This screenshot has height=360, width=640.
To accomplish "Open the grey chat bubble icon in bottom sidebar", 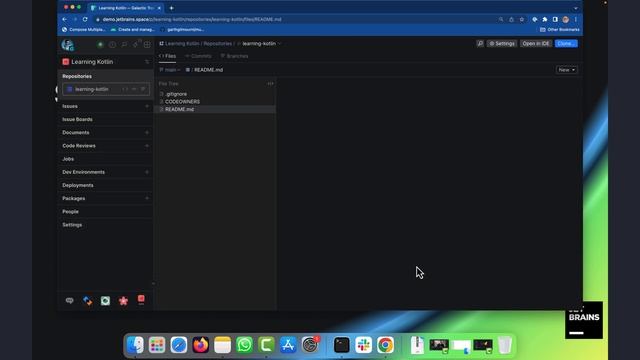I will point(69,301).
